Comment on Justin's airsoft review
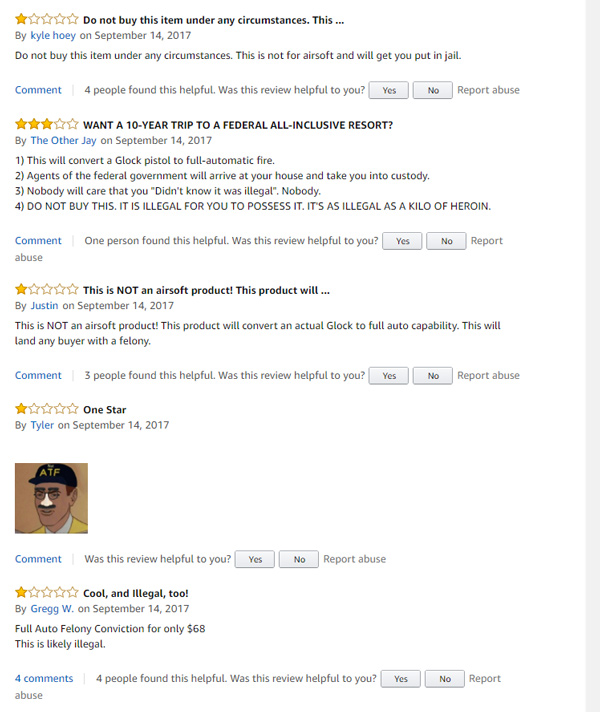Screen dimensions: 600x712 click(x=38, y=376)
